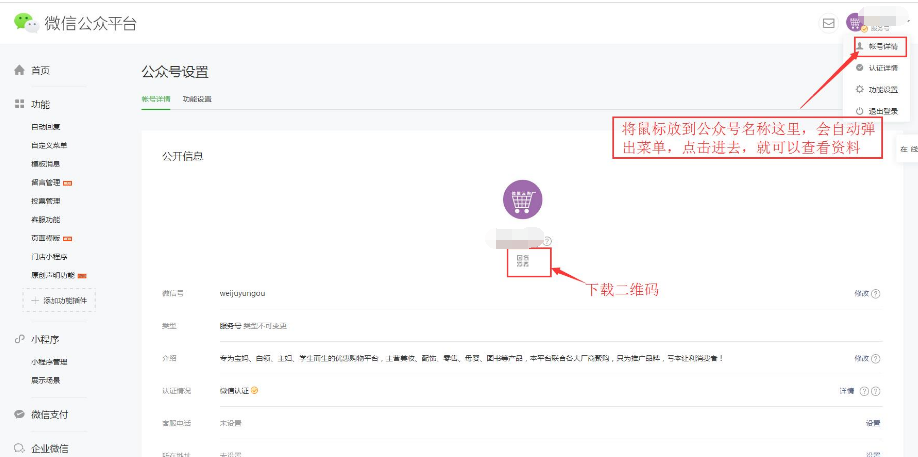918x457 pixels.
Task: Switch to the 功能设置 tab
Action: (197, 99)
